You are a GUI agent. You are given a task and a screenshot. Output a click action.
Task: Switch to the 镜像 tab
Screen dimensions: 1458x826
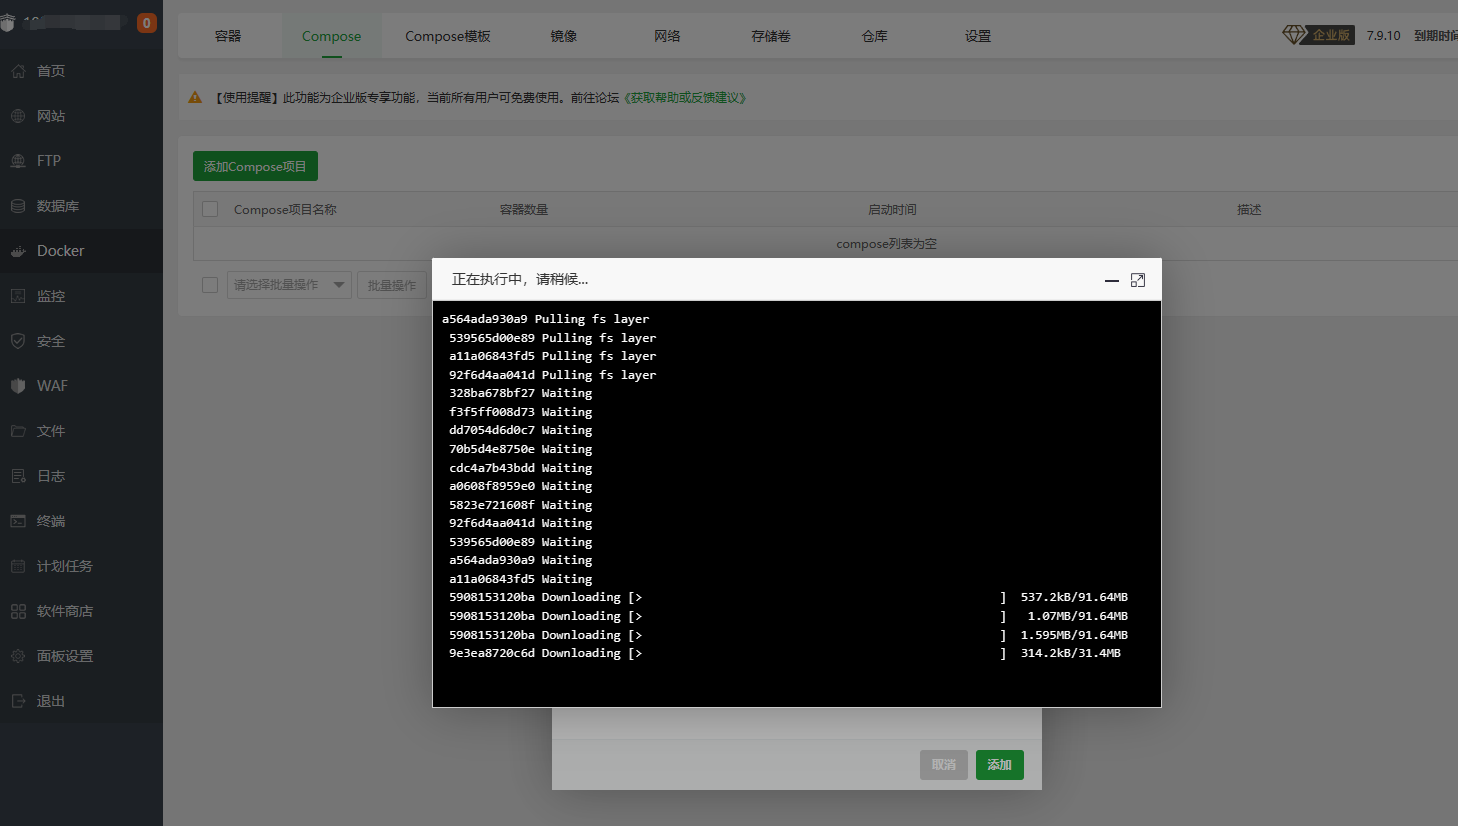564,36
